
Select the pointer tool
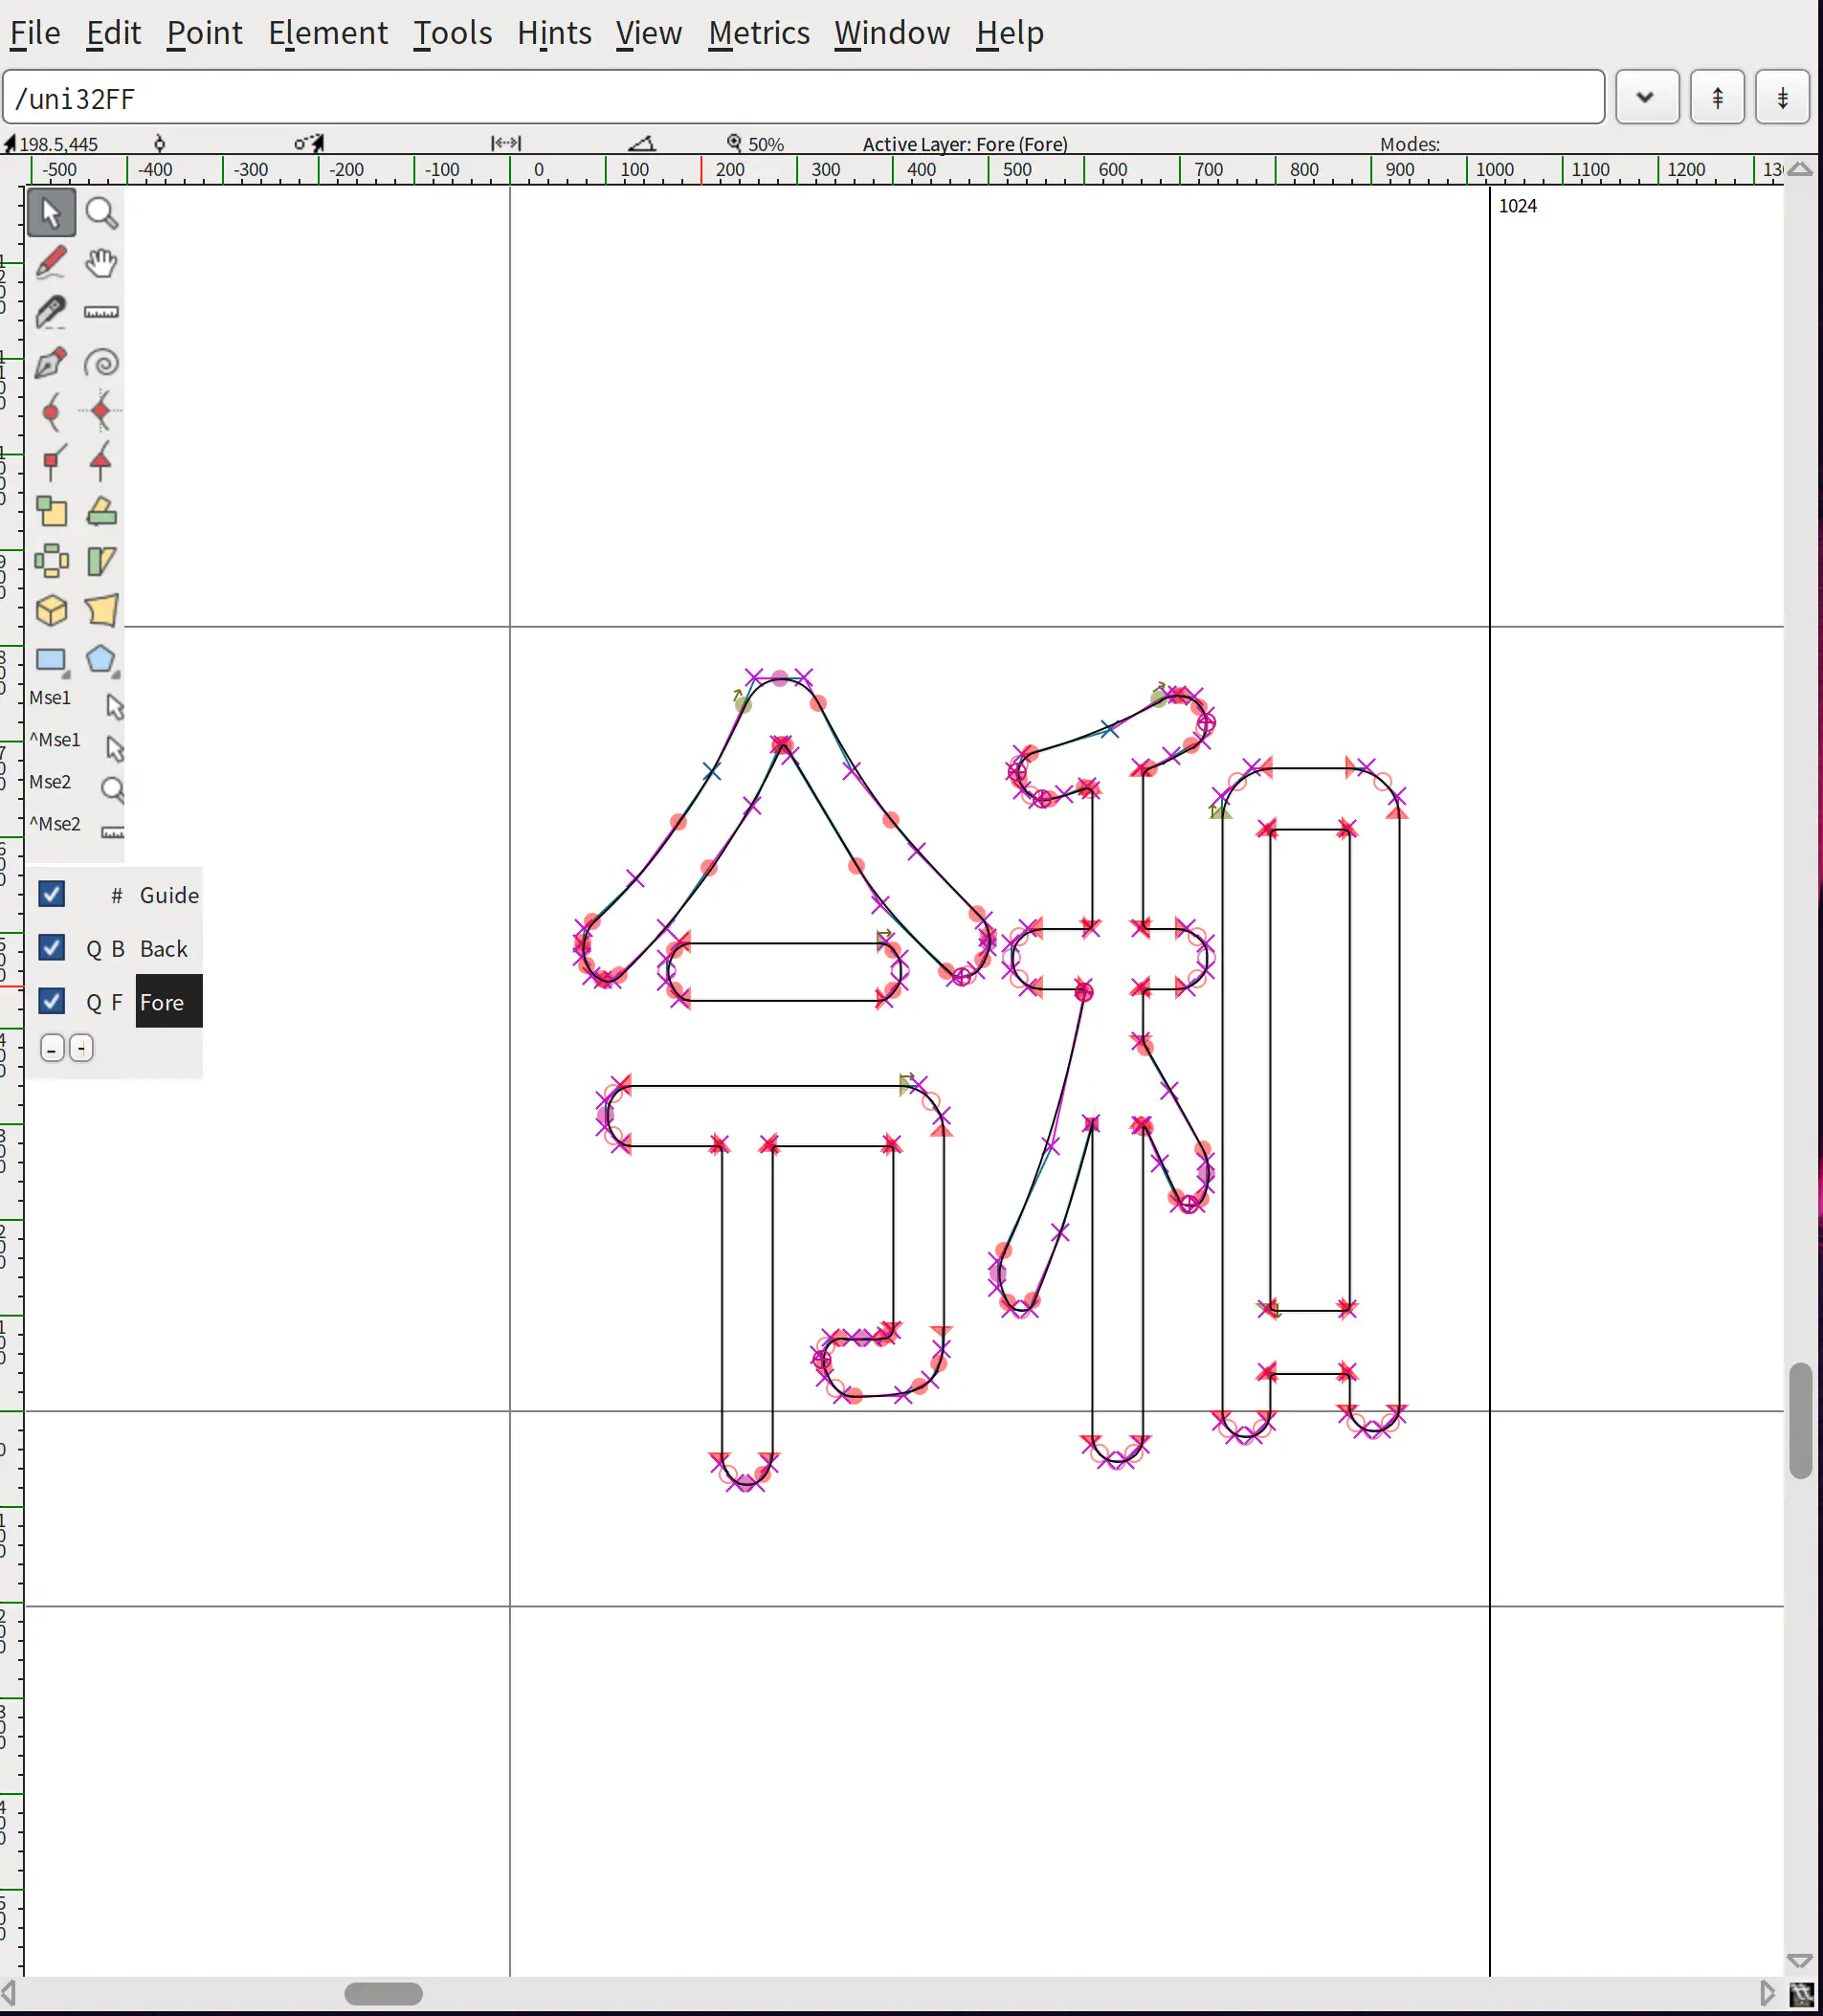pos(52,212)
